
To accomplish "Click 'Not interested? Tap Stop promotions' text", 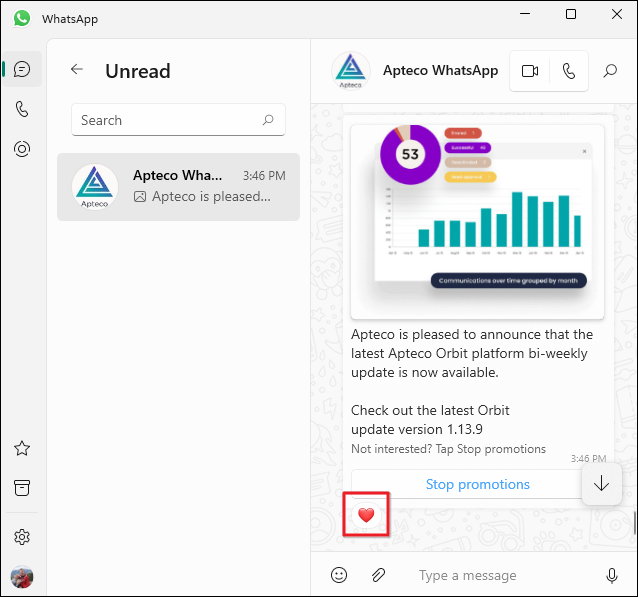I will tap(448, 449).
